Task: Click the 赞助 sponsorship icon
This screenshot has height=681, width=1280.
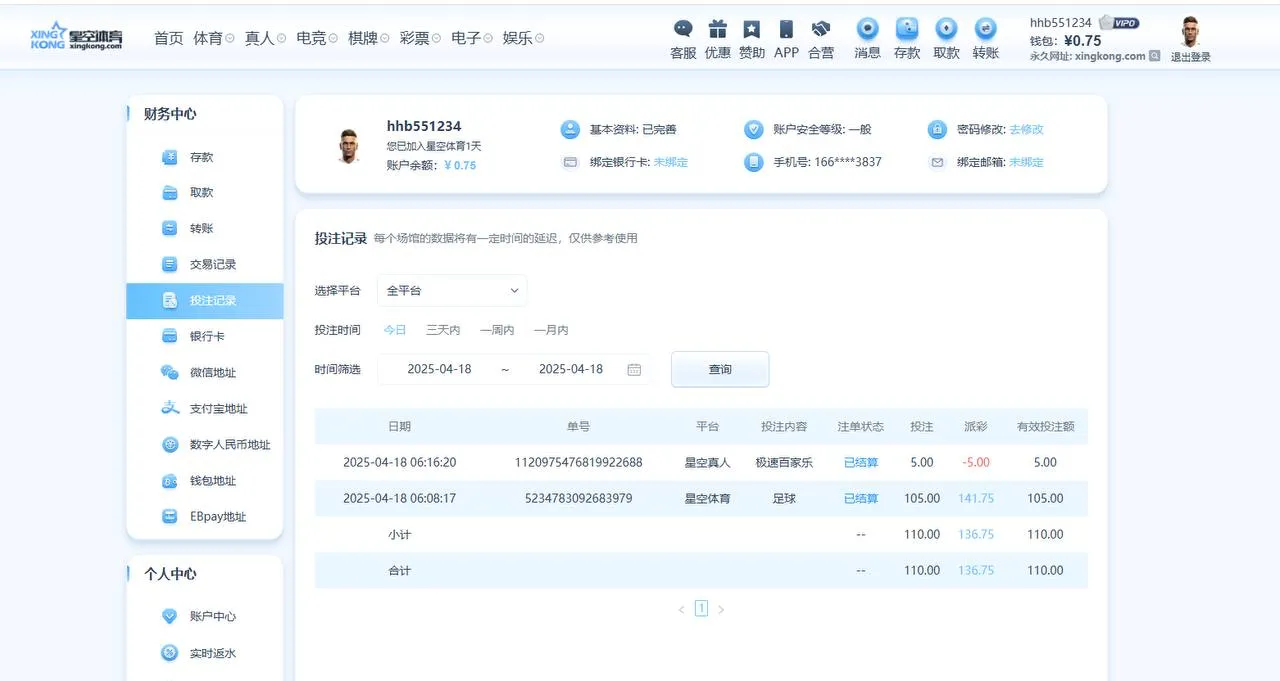Action: pyautogui.click(x=751, y=40)
